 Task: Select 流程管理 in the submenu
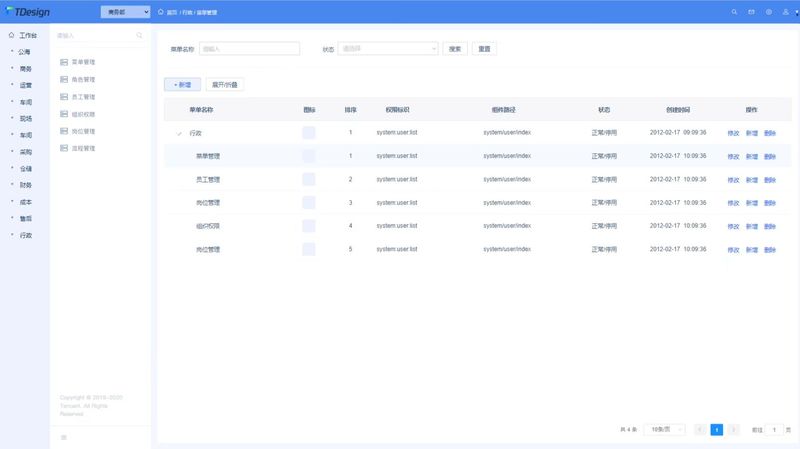tap(83, 148)
